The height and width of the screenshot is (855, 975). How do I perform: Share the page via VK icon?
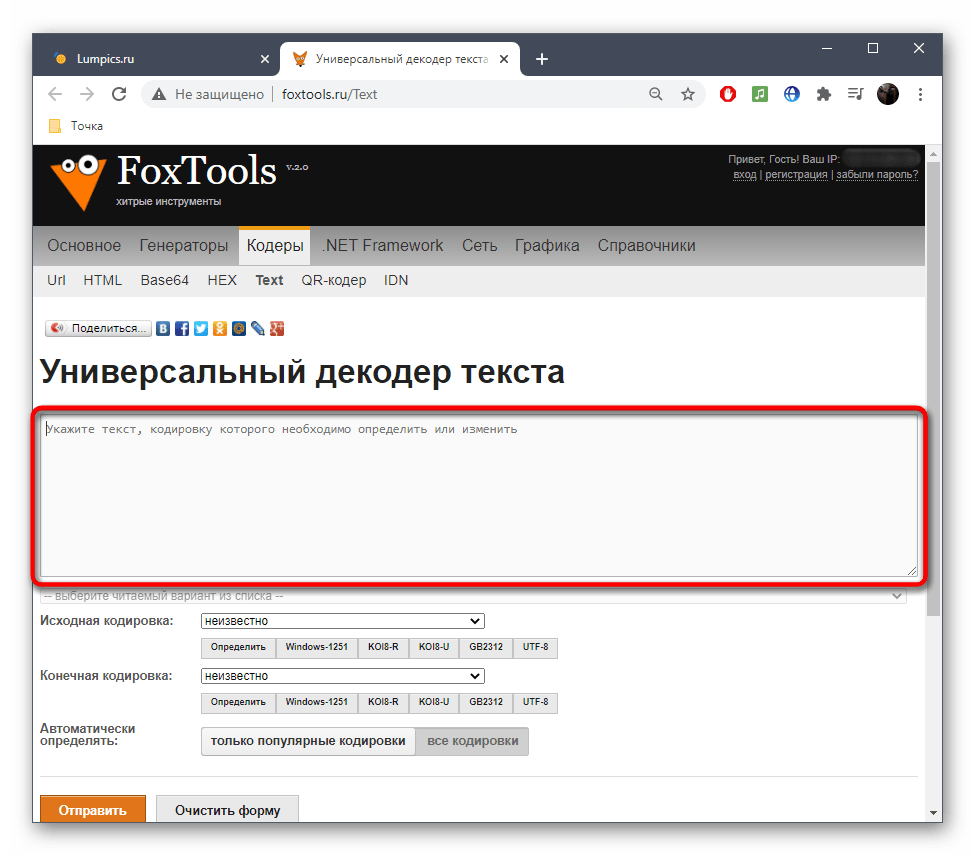coord(163,328)
